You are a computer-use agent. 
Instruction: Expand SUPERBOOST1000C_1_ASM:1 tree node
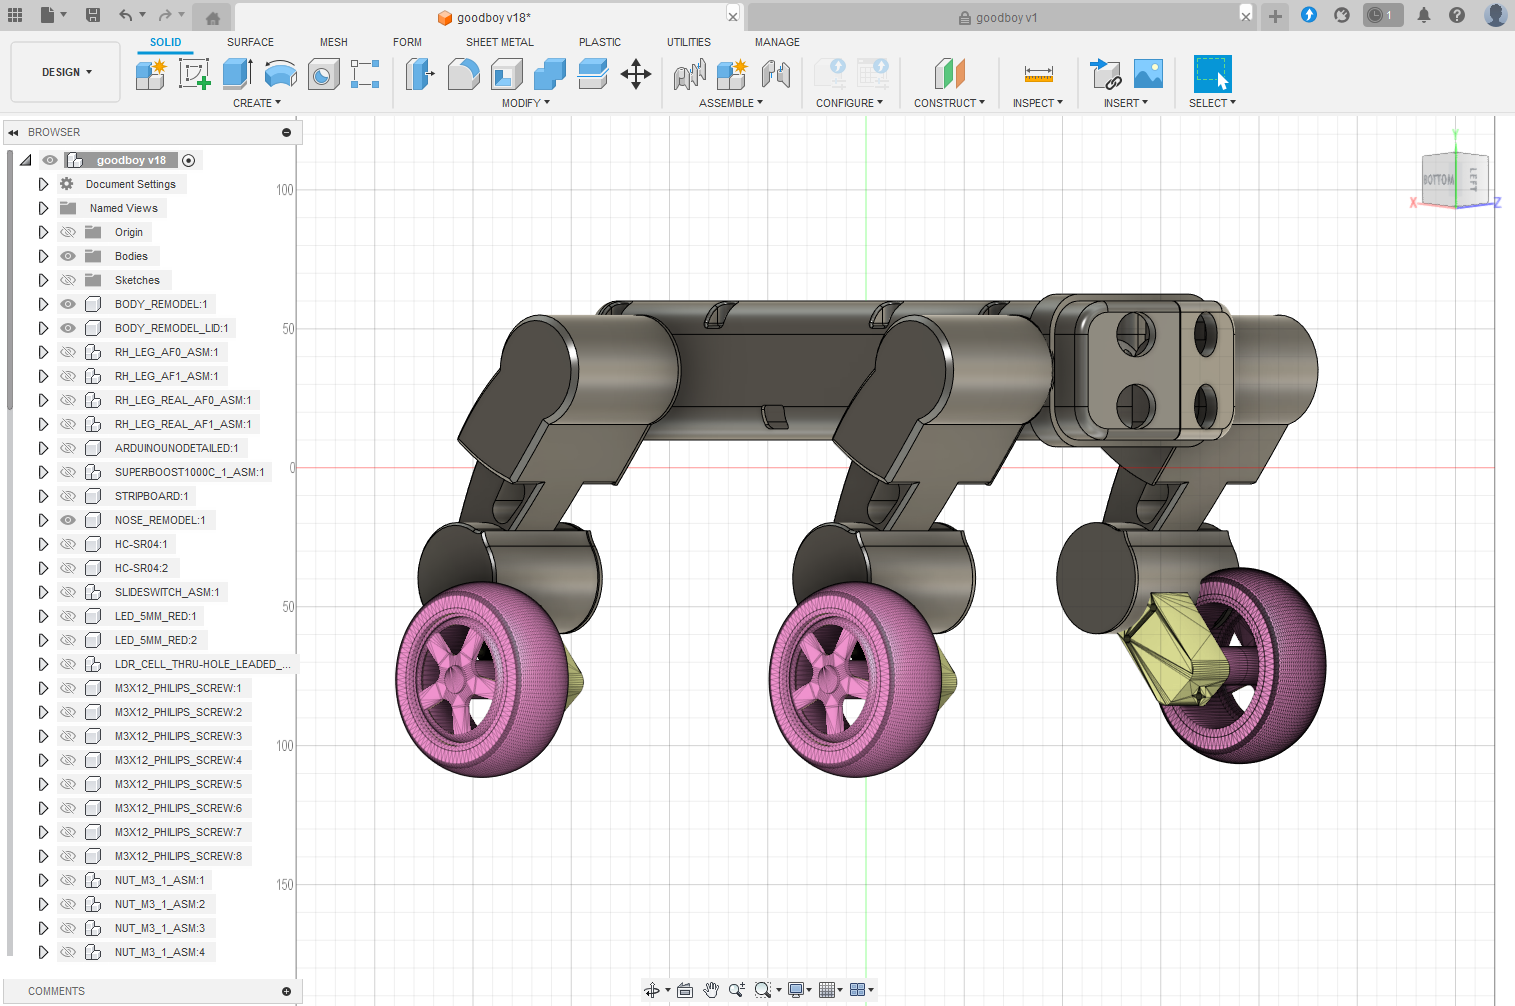43,472
